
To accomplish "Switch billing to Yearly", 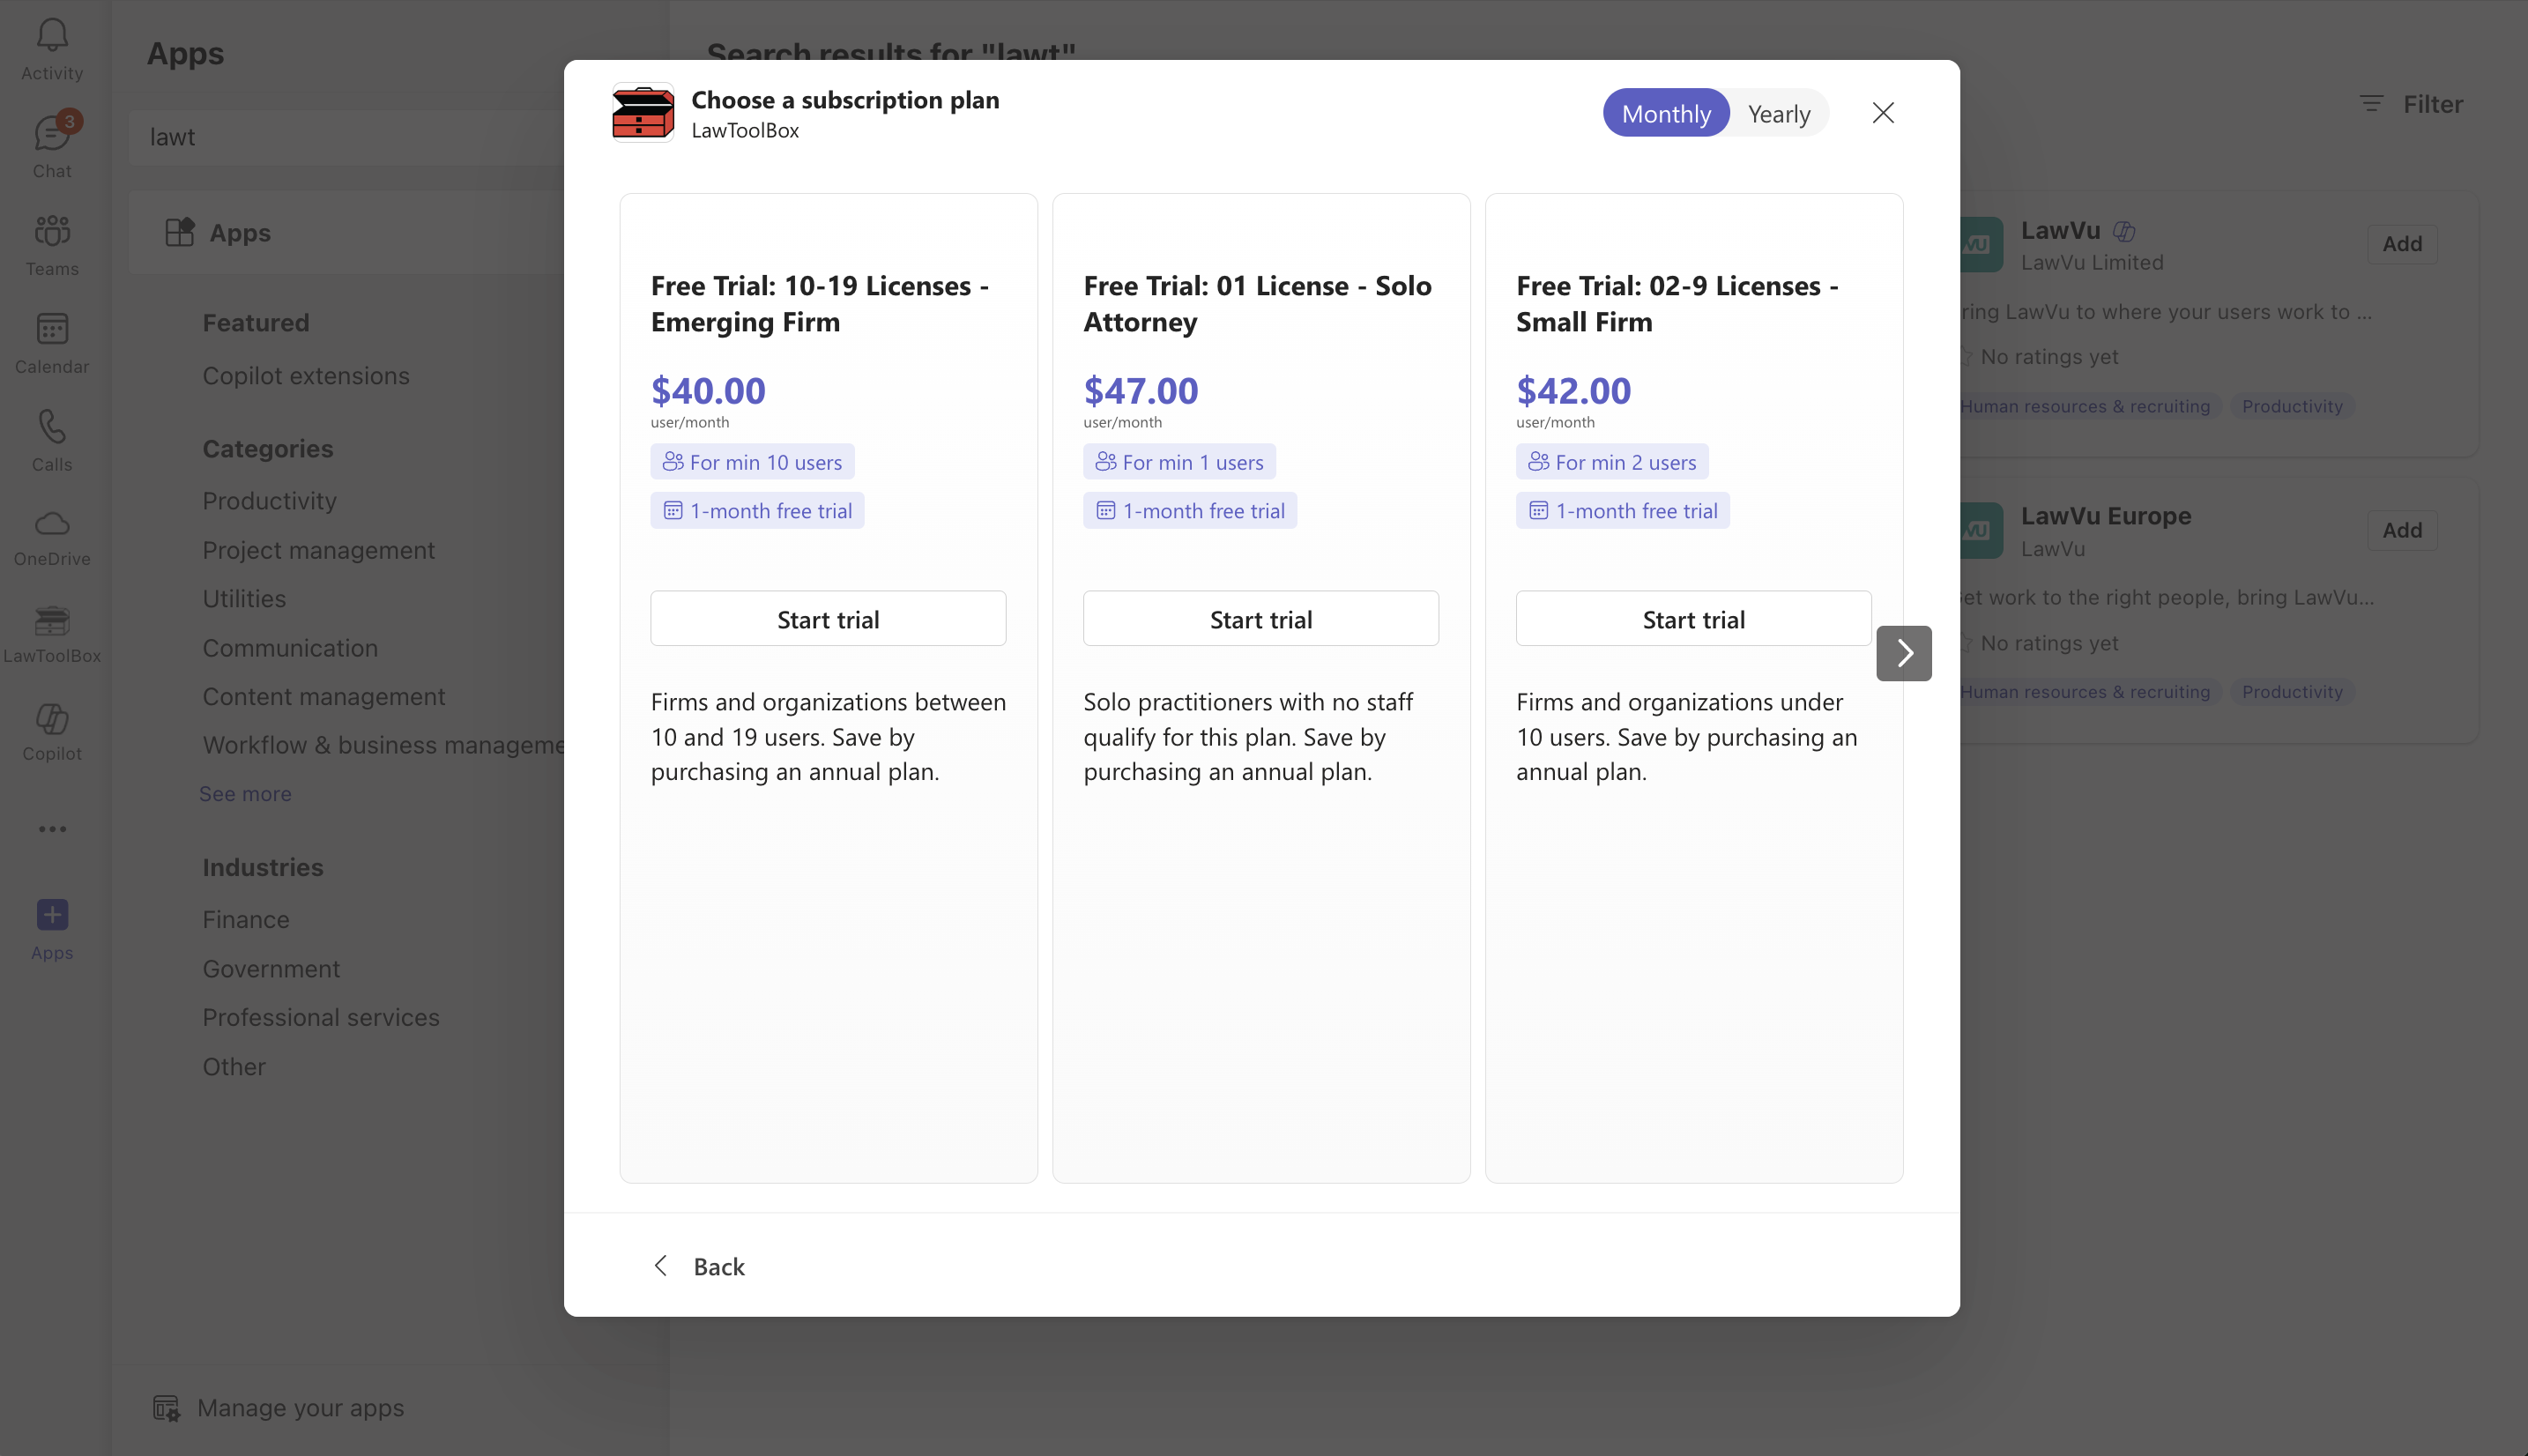I will [1778, 113].
